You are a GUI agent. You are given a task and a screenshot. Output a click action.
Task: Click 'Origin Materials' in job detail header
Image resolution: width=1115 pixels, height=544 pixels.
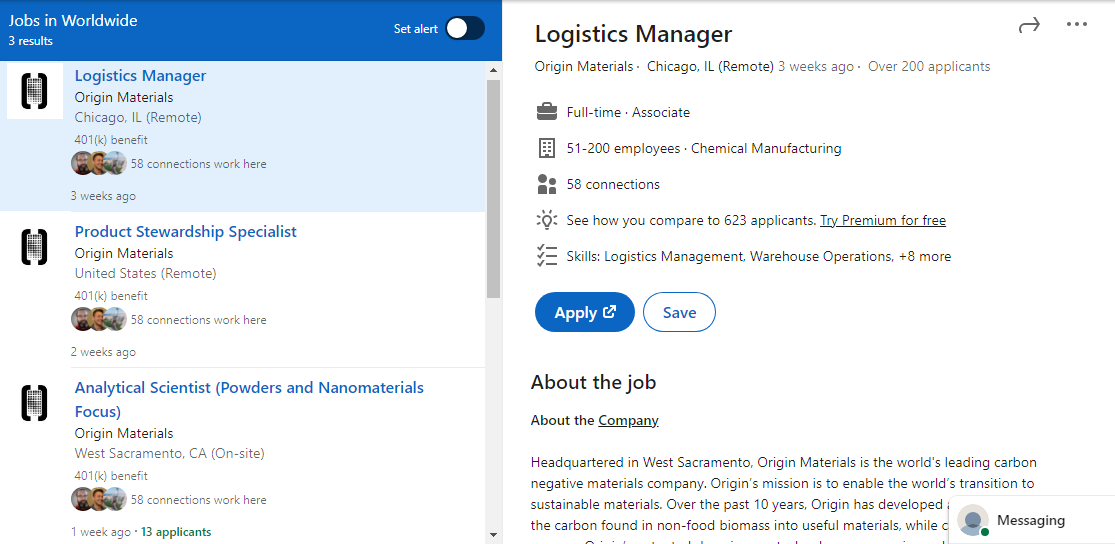(x=584, y=66)
